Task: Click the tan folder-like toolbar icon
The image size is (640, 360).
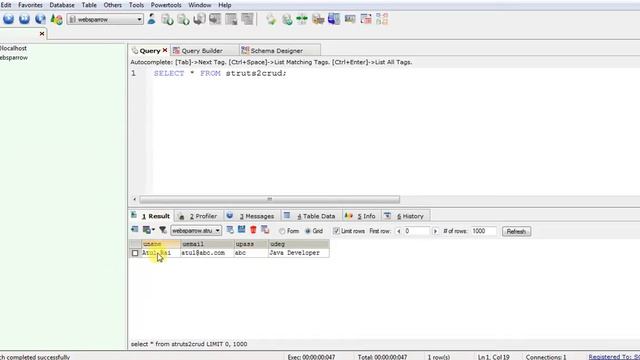Action: (x=318, y=19)
